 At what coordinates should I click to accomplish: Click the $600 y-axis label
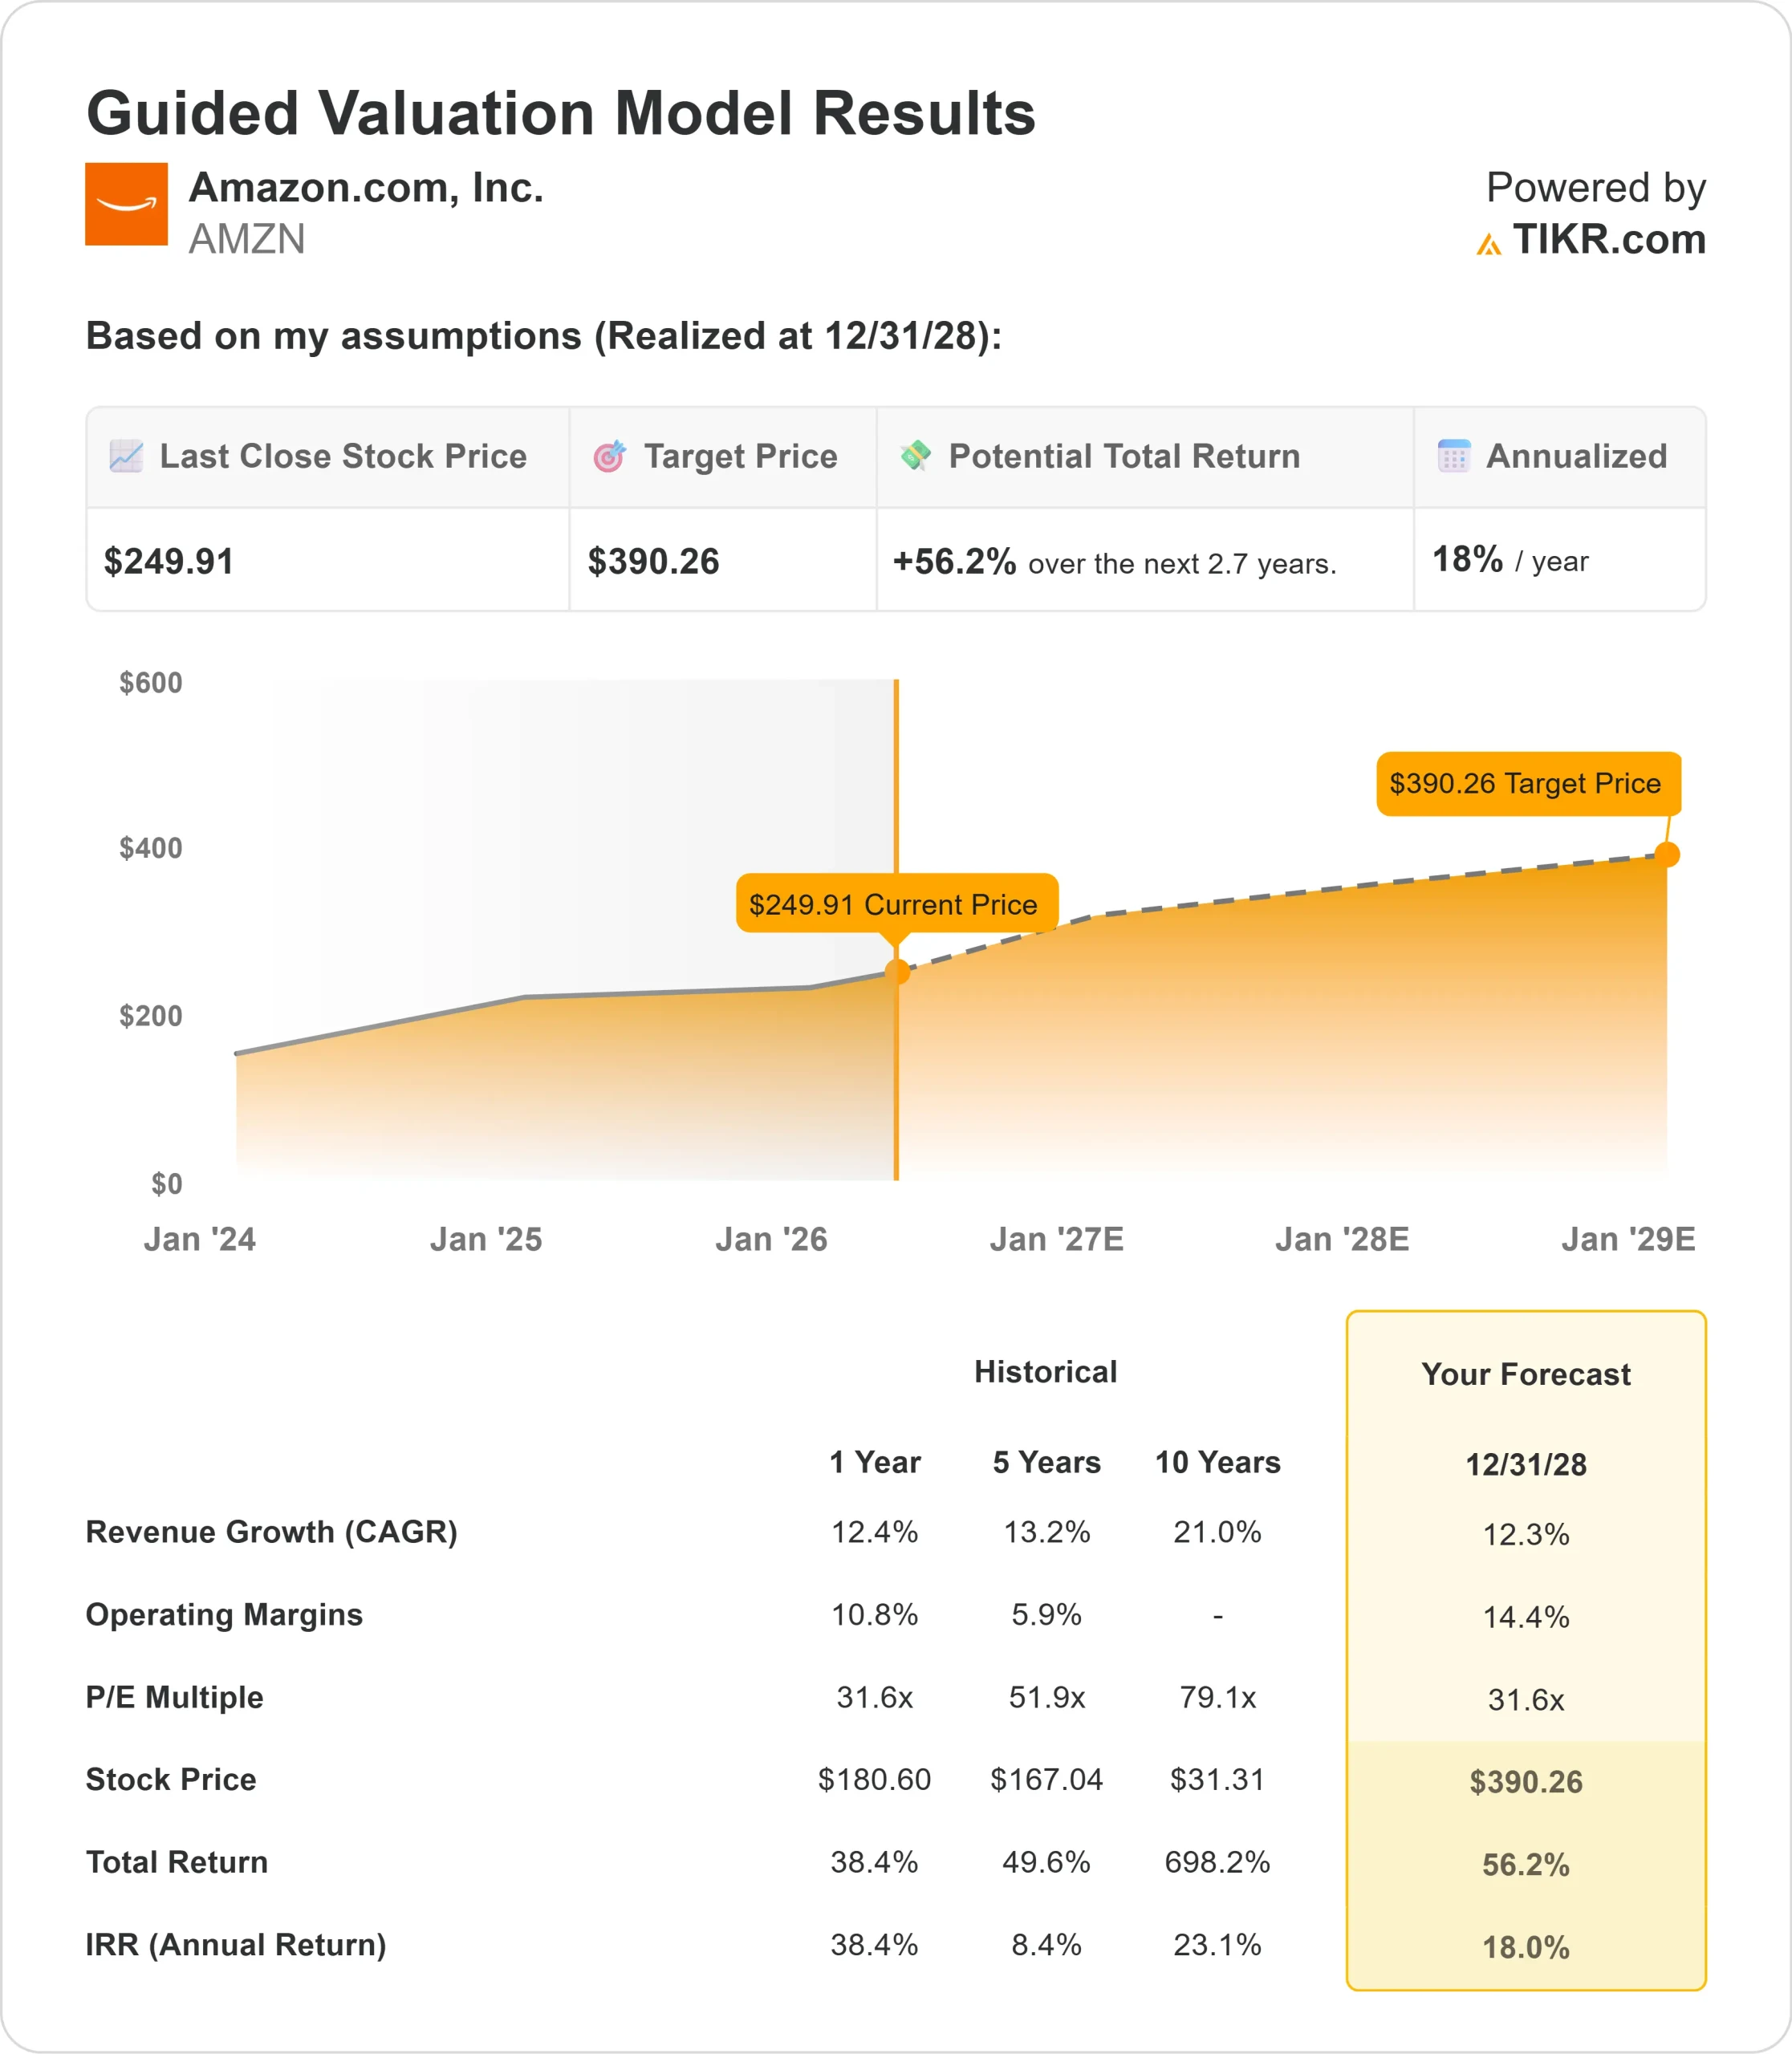point(151,683)
